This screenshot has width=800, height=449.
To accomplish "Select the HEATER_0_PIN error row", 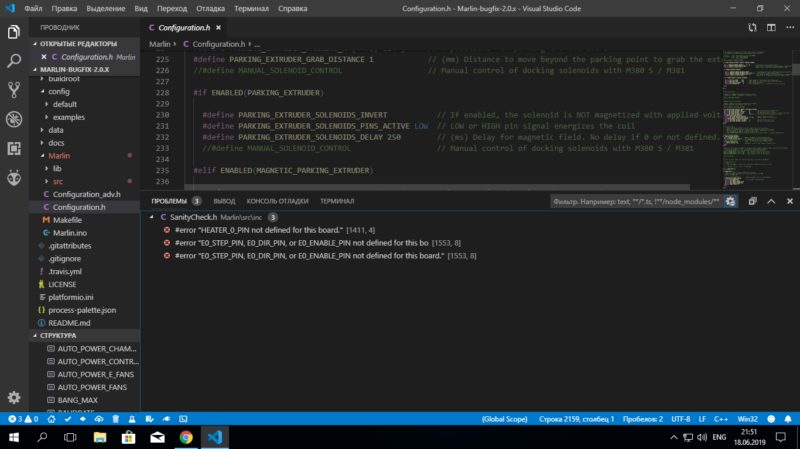I will (469, 230).
